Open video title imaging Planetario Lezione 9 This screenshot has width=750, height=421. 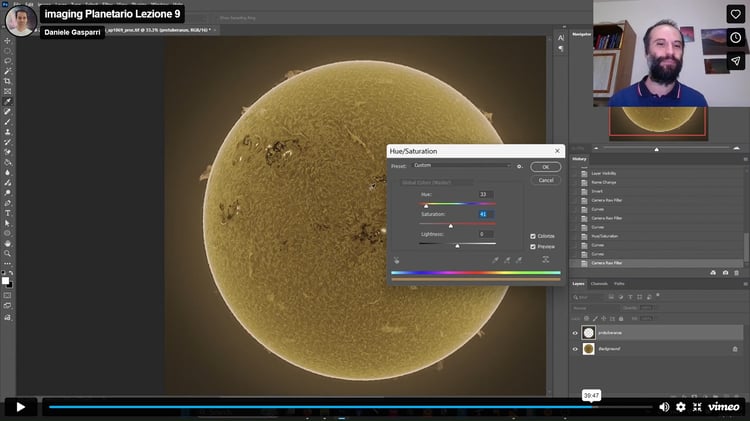pos(112,14)
